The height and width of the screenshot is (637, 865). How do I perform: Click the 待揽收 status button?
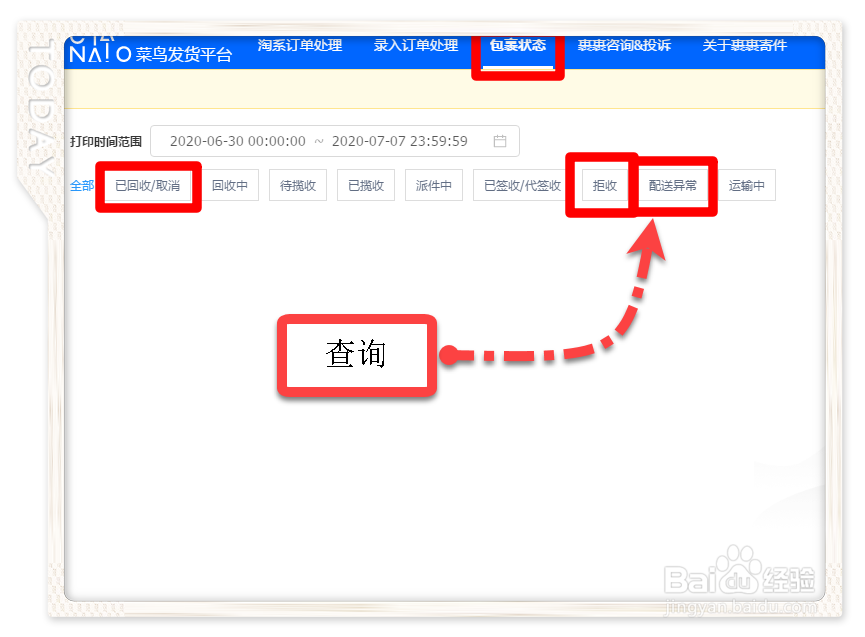[x=297, y=185]
